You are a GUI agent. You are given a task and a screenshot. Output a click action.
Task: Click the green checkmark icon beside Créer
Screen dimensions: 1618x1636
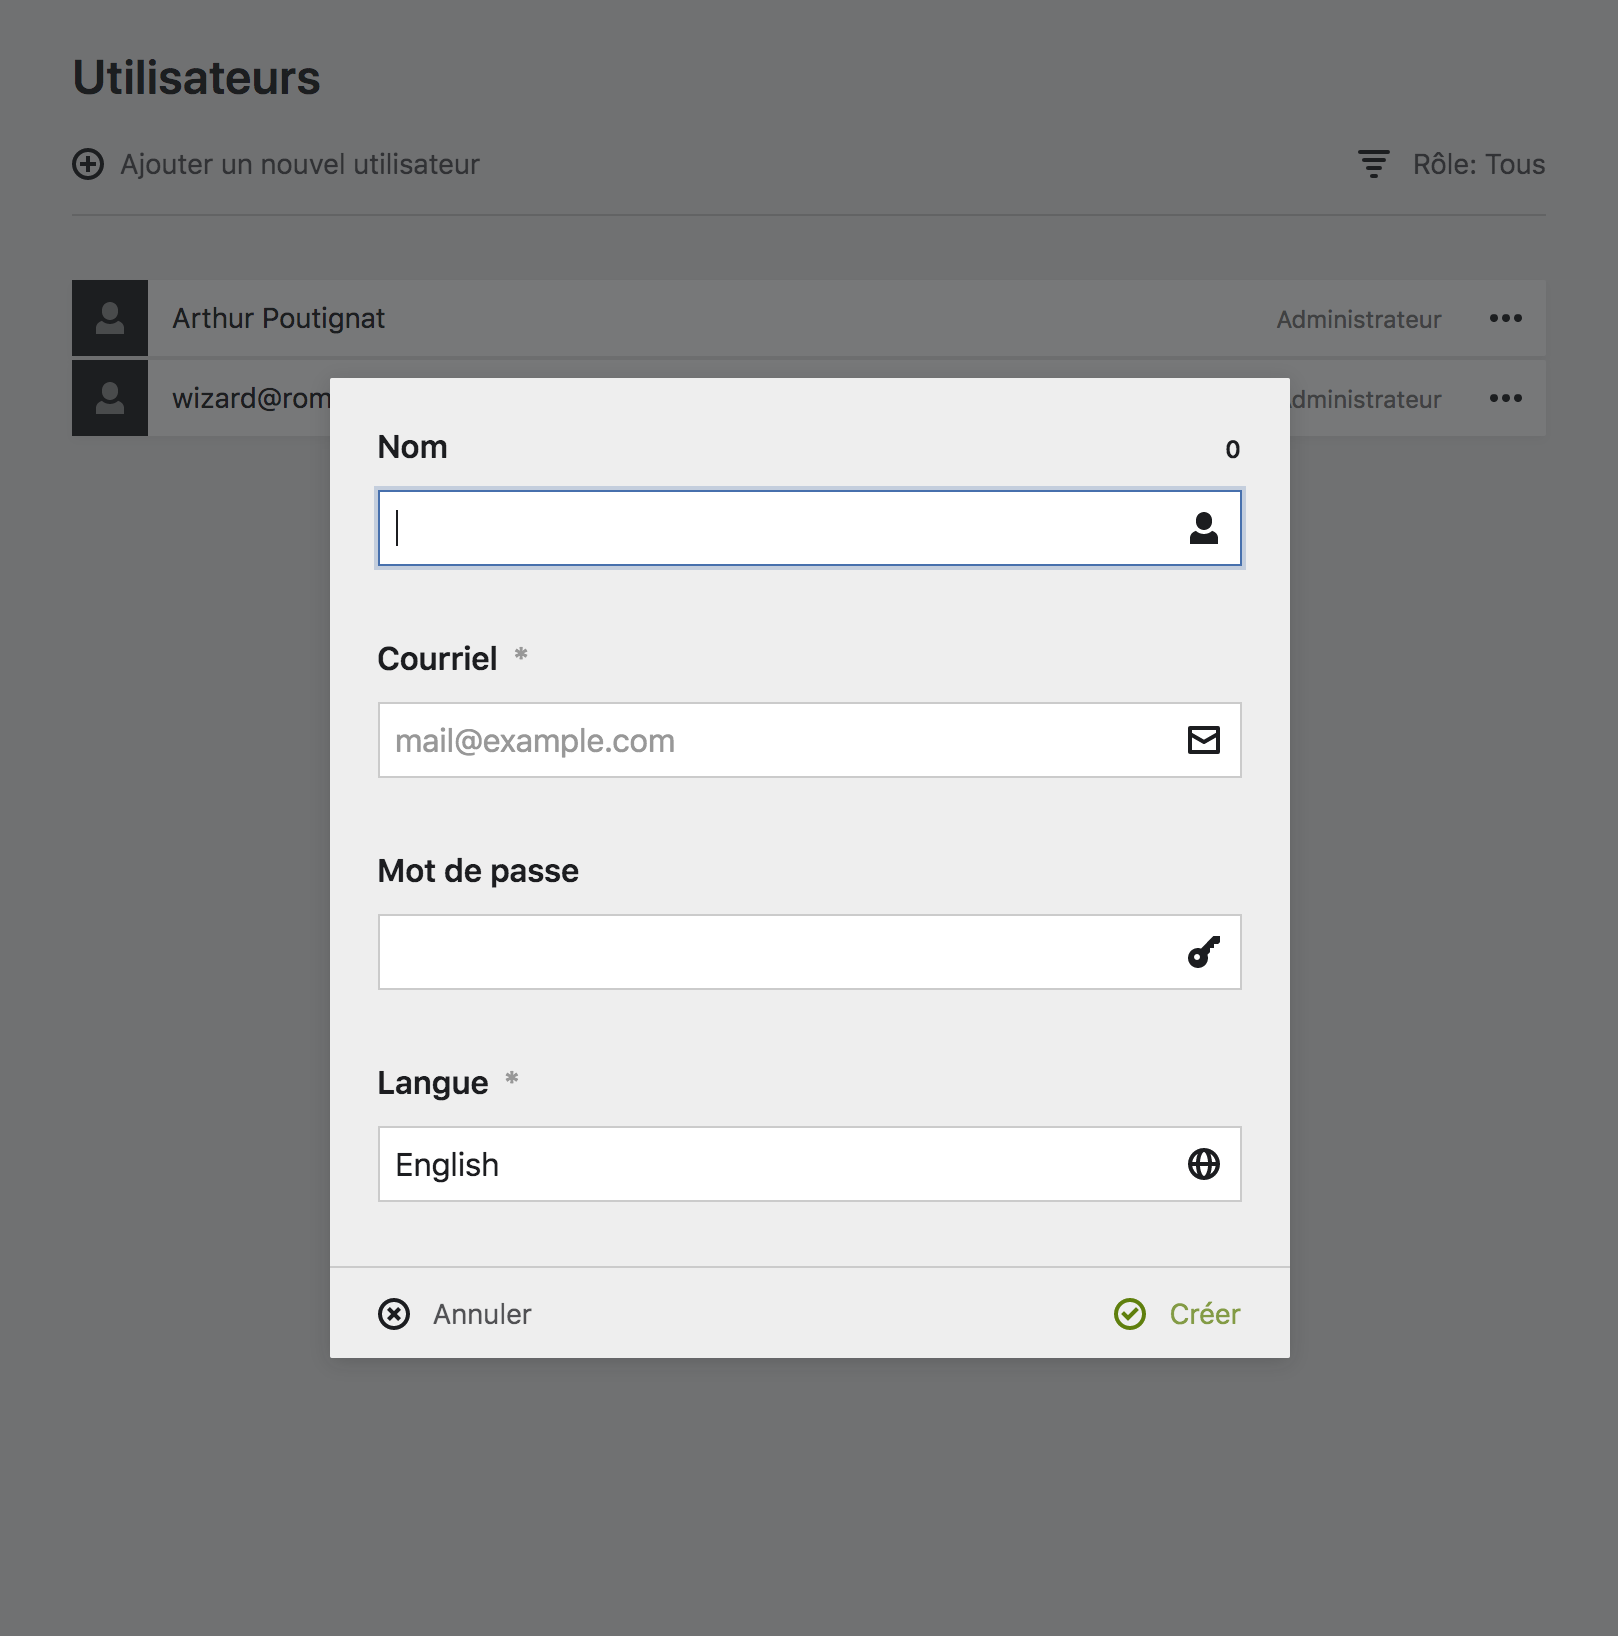pyautogui.click(x=1130, y=1314)
